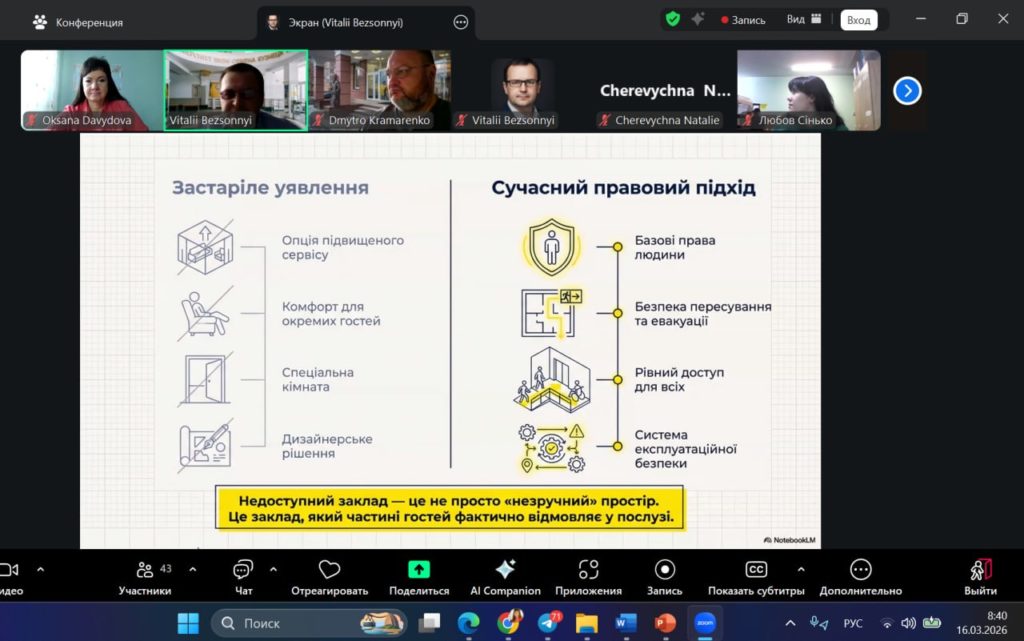Image resolution: width=1024 pixels, height=641 pixels.
Task: Click the green encryption shield icon
Action: click(x=673, y=19)
